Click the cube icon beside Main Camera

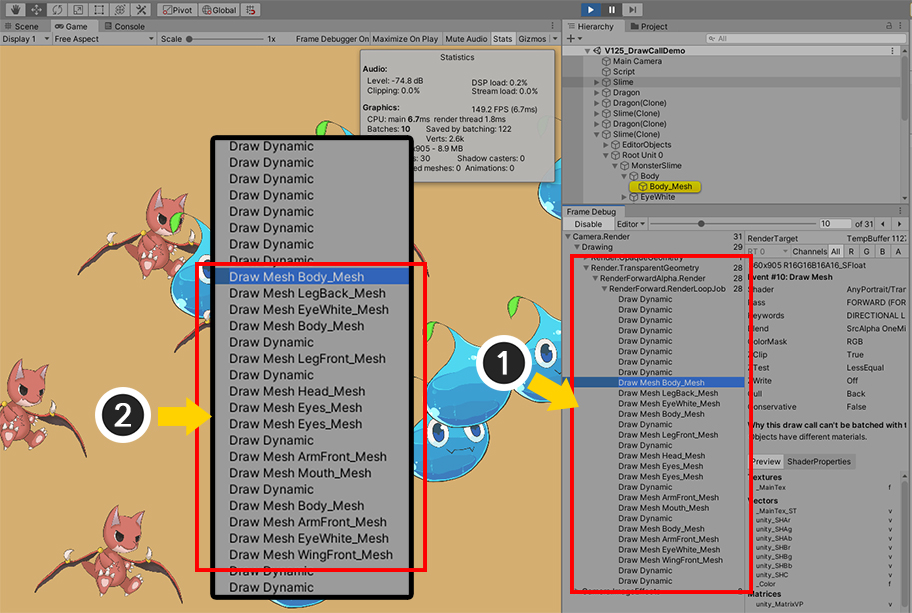click(x=606, y=61)
